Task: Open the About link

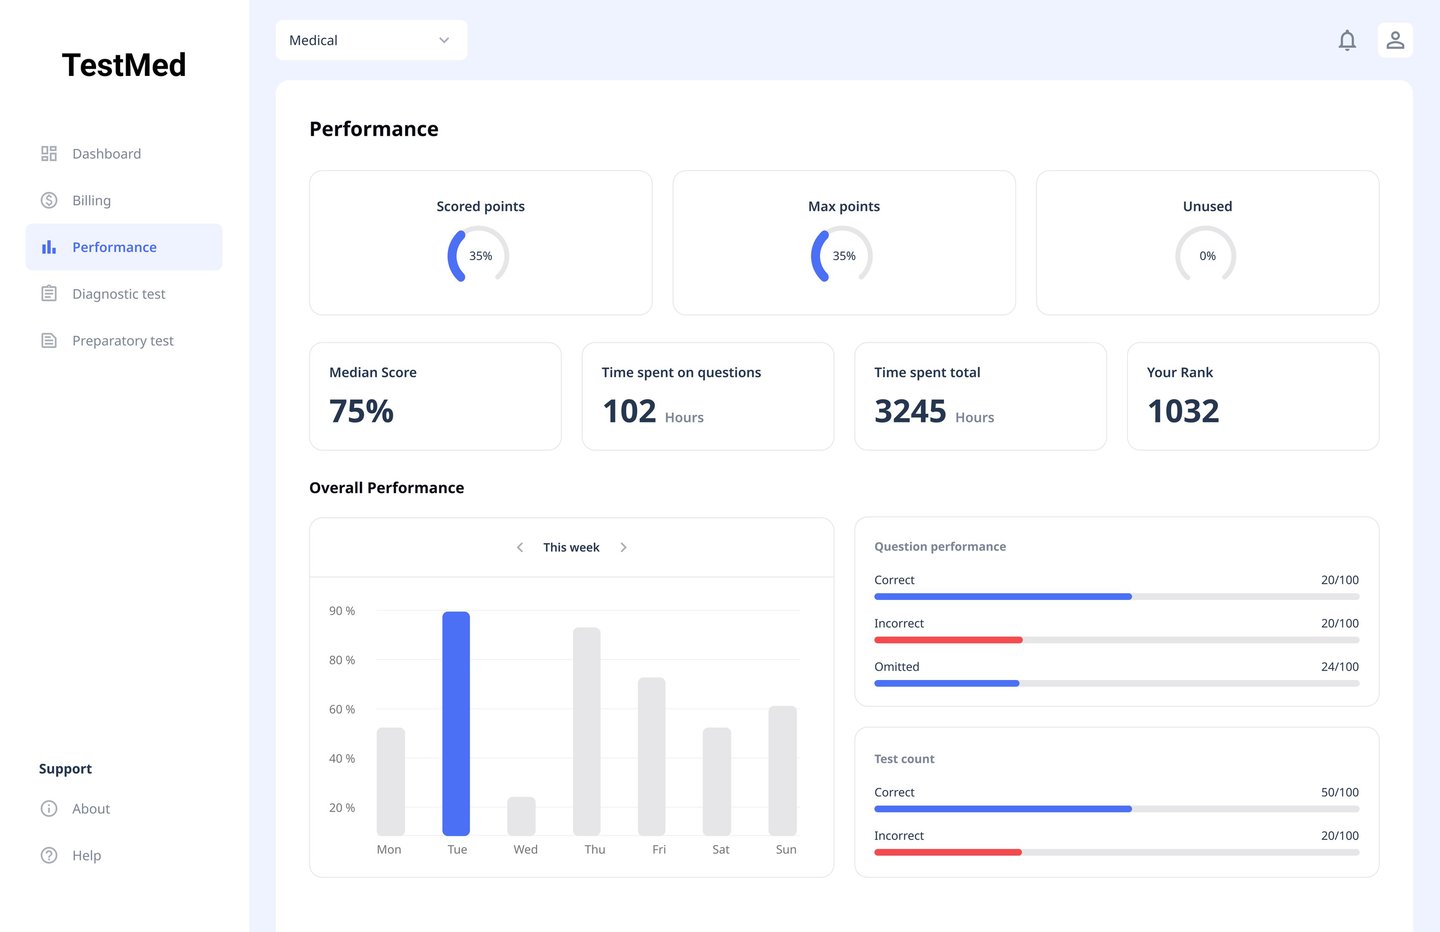Action: [91, 809]
